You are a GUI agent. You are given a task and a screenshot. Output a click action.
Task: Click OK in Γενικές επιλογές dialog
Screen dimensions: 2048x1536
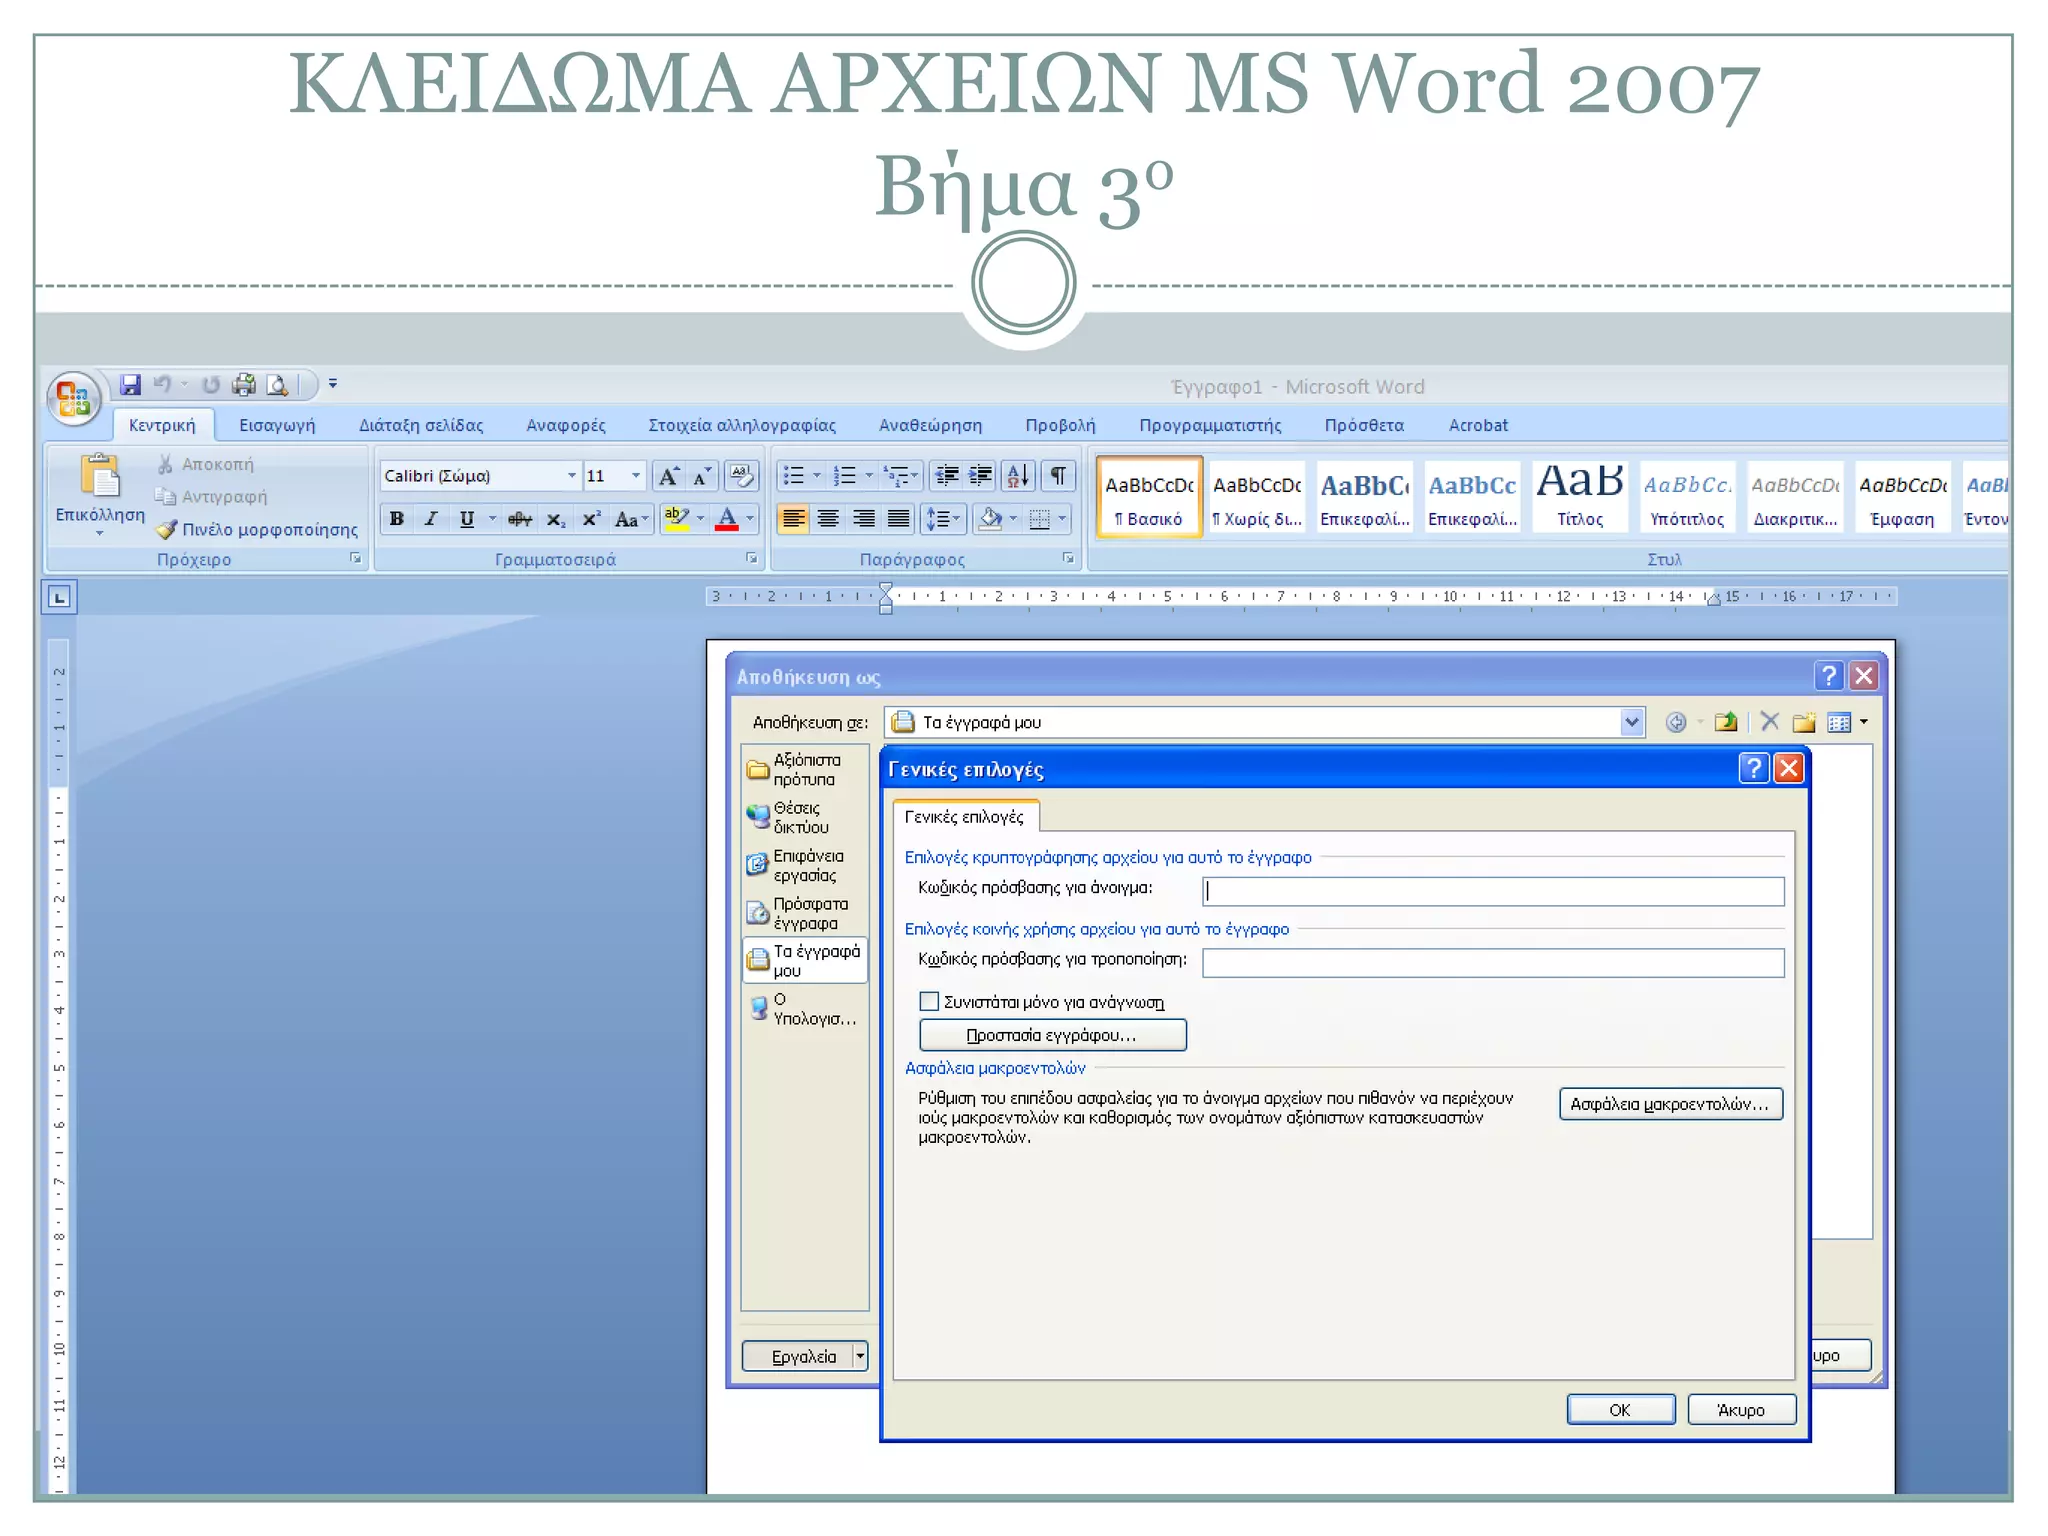[1620, 1409]
